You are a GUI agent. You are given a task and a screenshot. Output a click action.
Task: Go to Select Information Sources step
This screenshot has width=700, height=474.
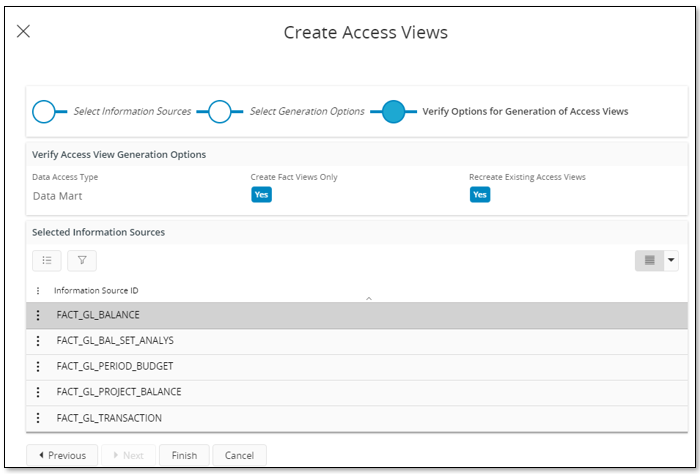coord(44,112)
